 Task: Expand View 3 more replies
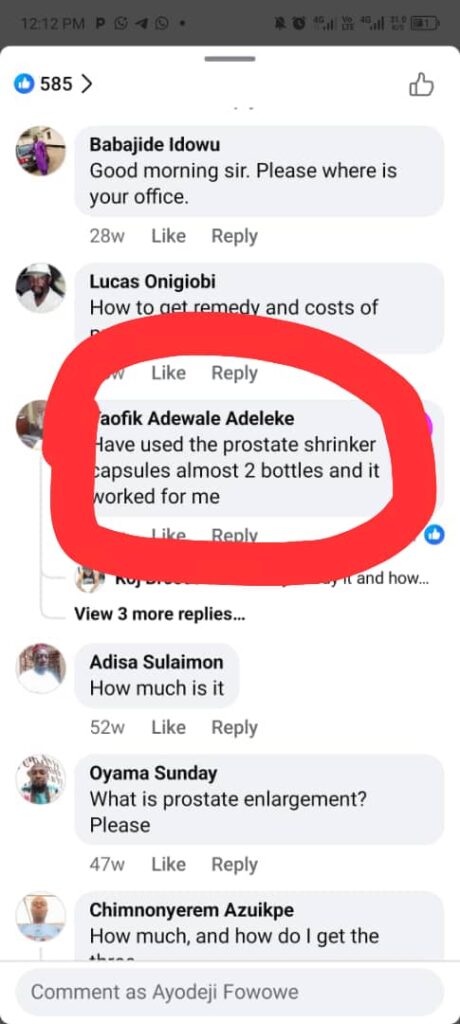pos(159,614)
